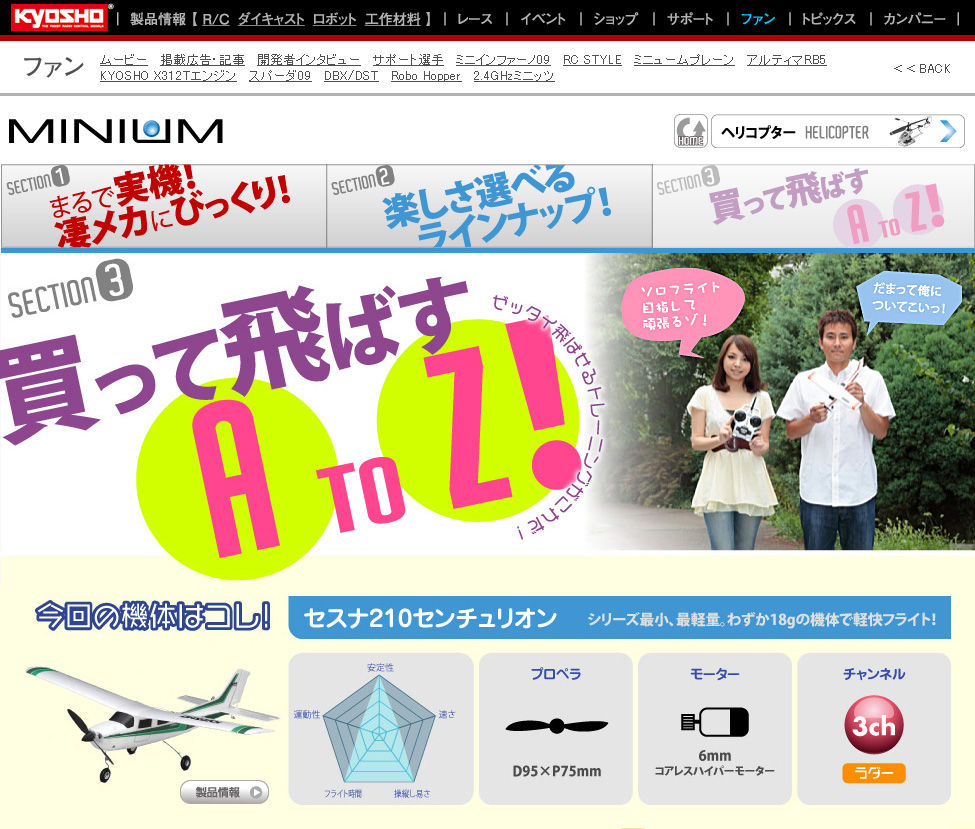Click the HOME icon button
Image resolution: width=975 pixels, height=829 pixels.
(x=691, y=131)
